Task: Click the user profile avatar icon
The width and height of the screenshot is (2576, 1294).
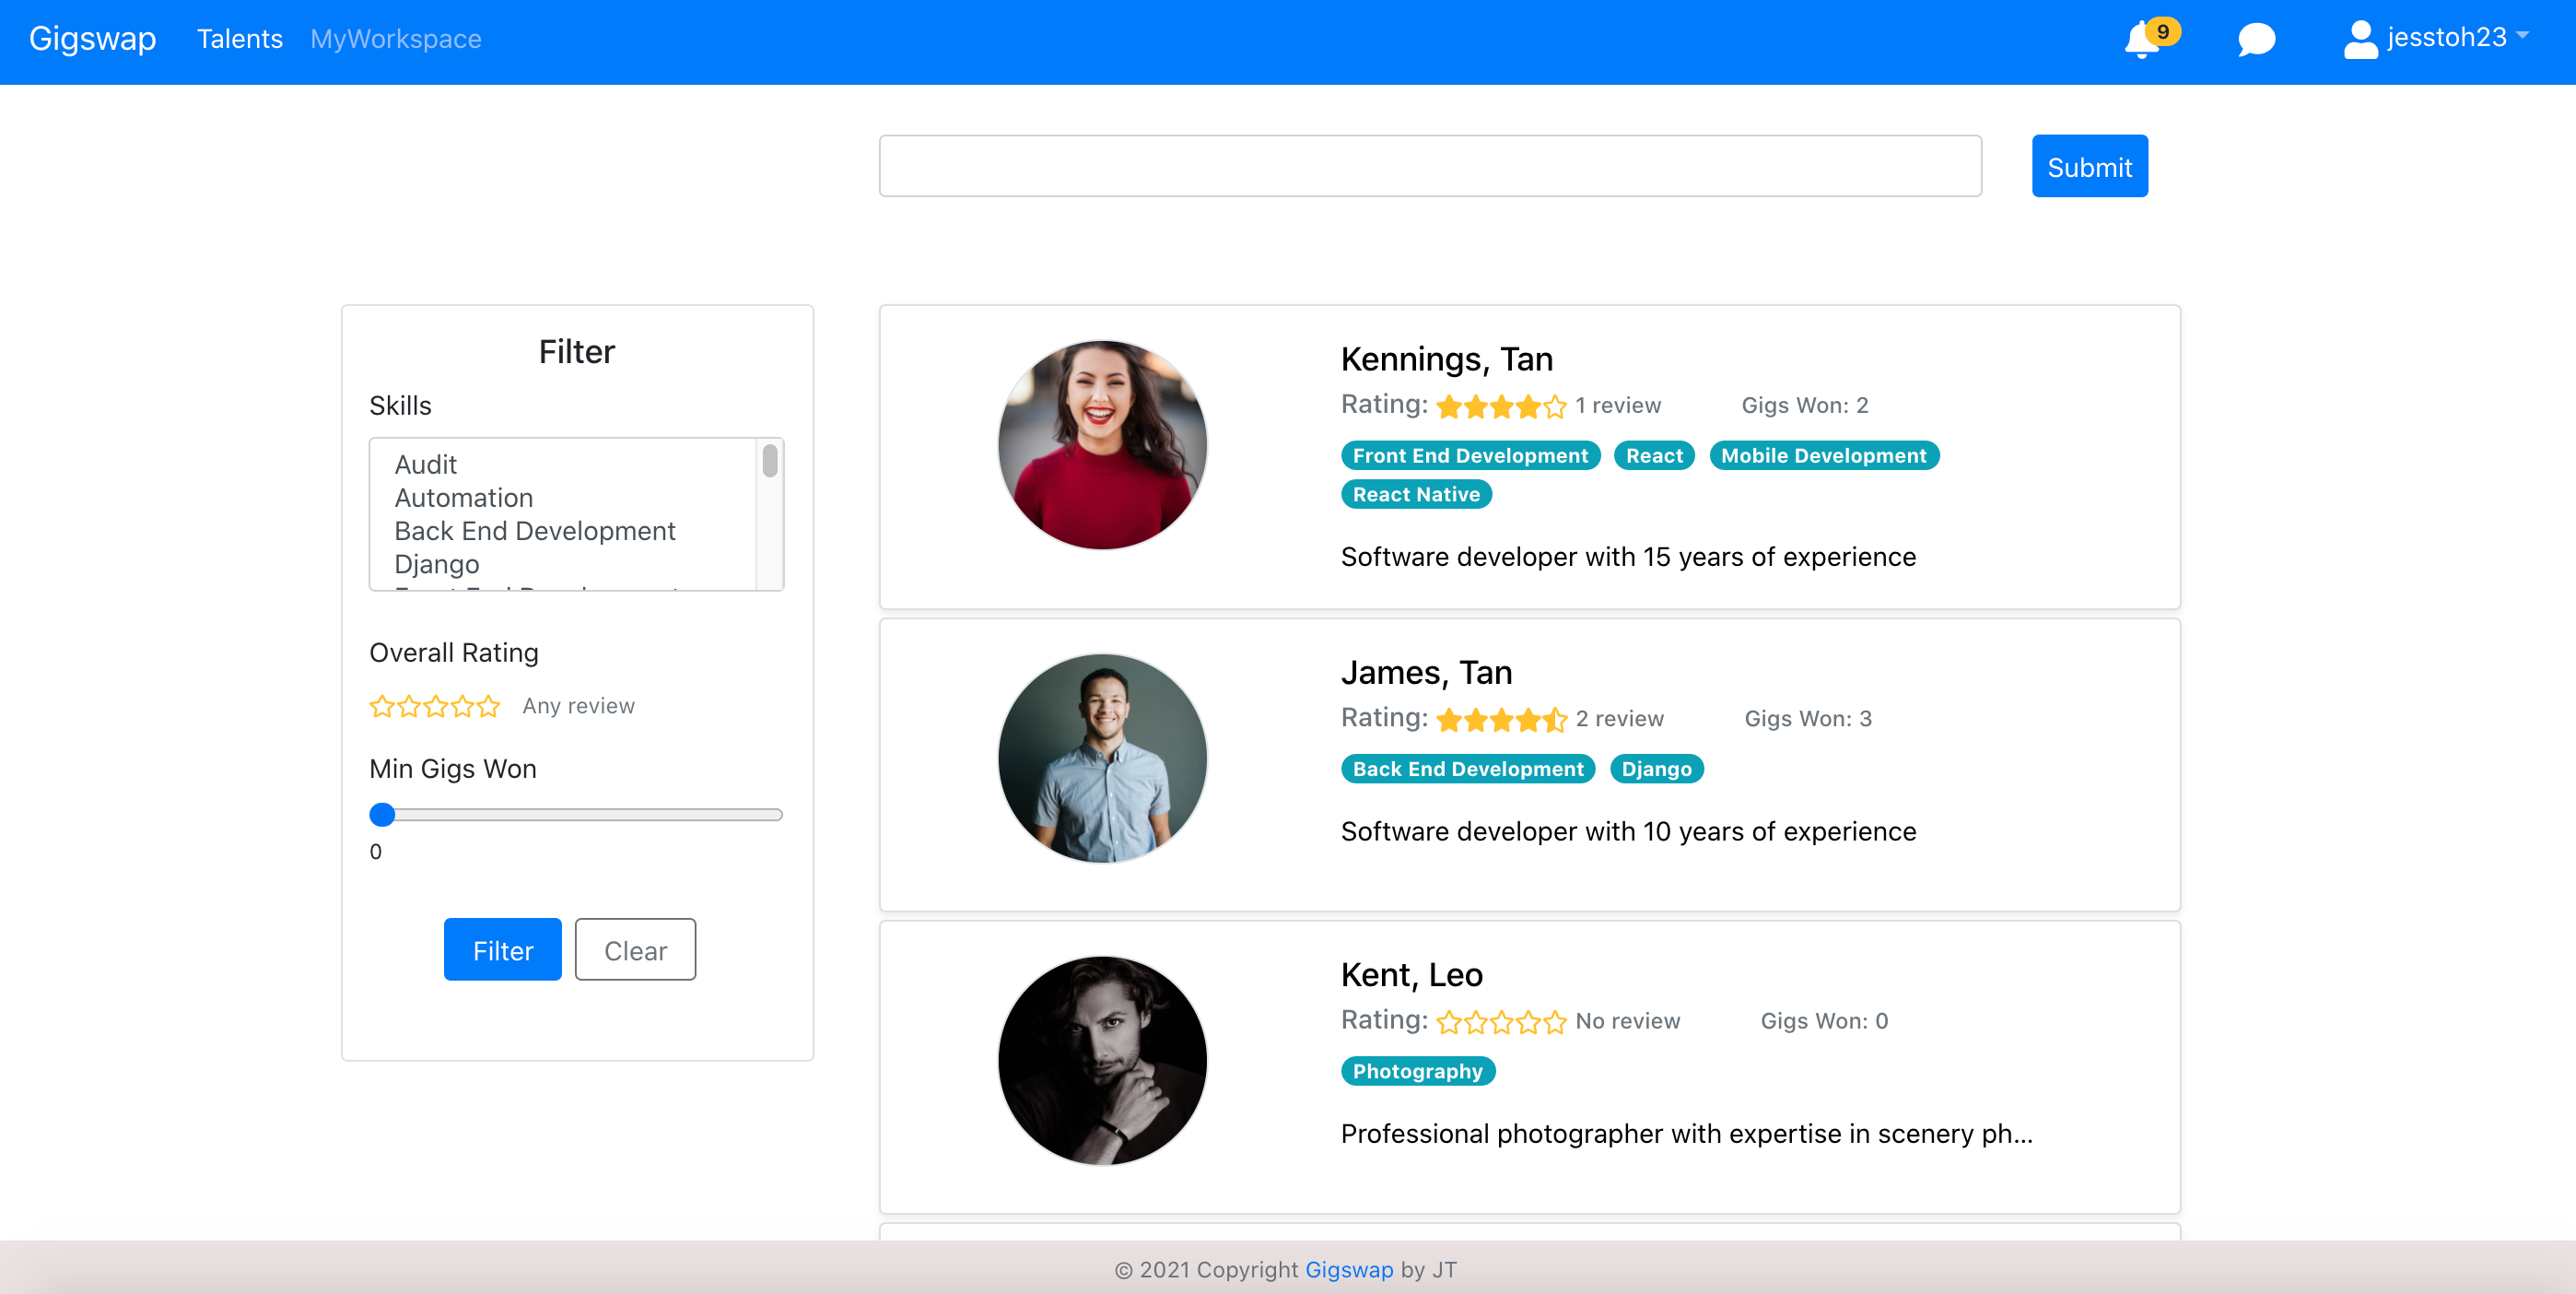Action: 2360,40
